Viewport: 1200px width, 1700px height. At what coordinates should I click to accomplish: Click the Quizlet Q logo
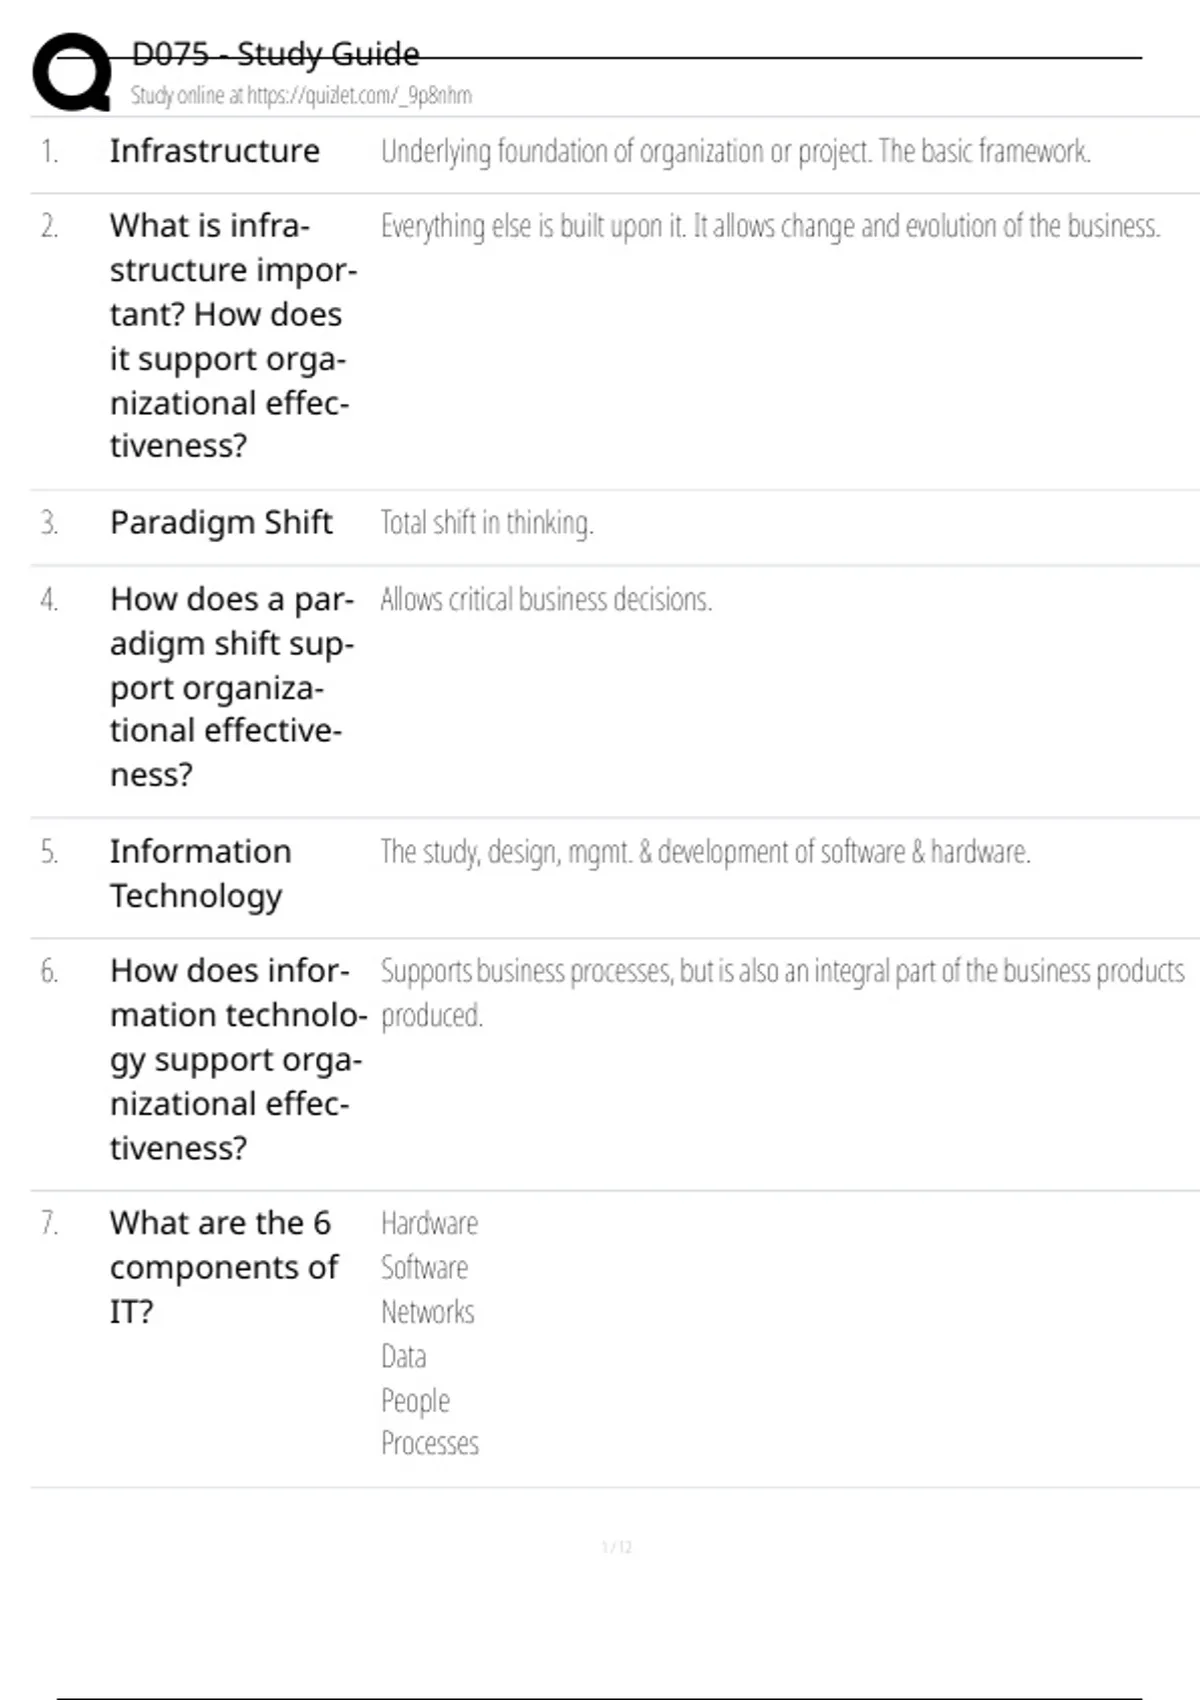point(72,72)
